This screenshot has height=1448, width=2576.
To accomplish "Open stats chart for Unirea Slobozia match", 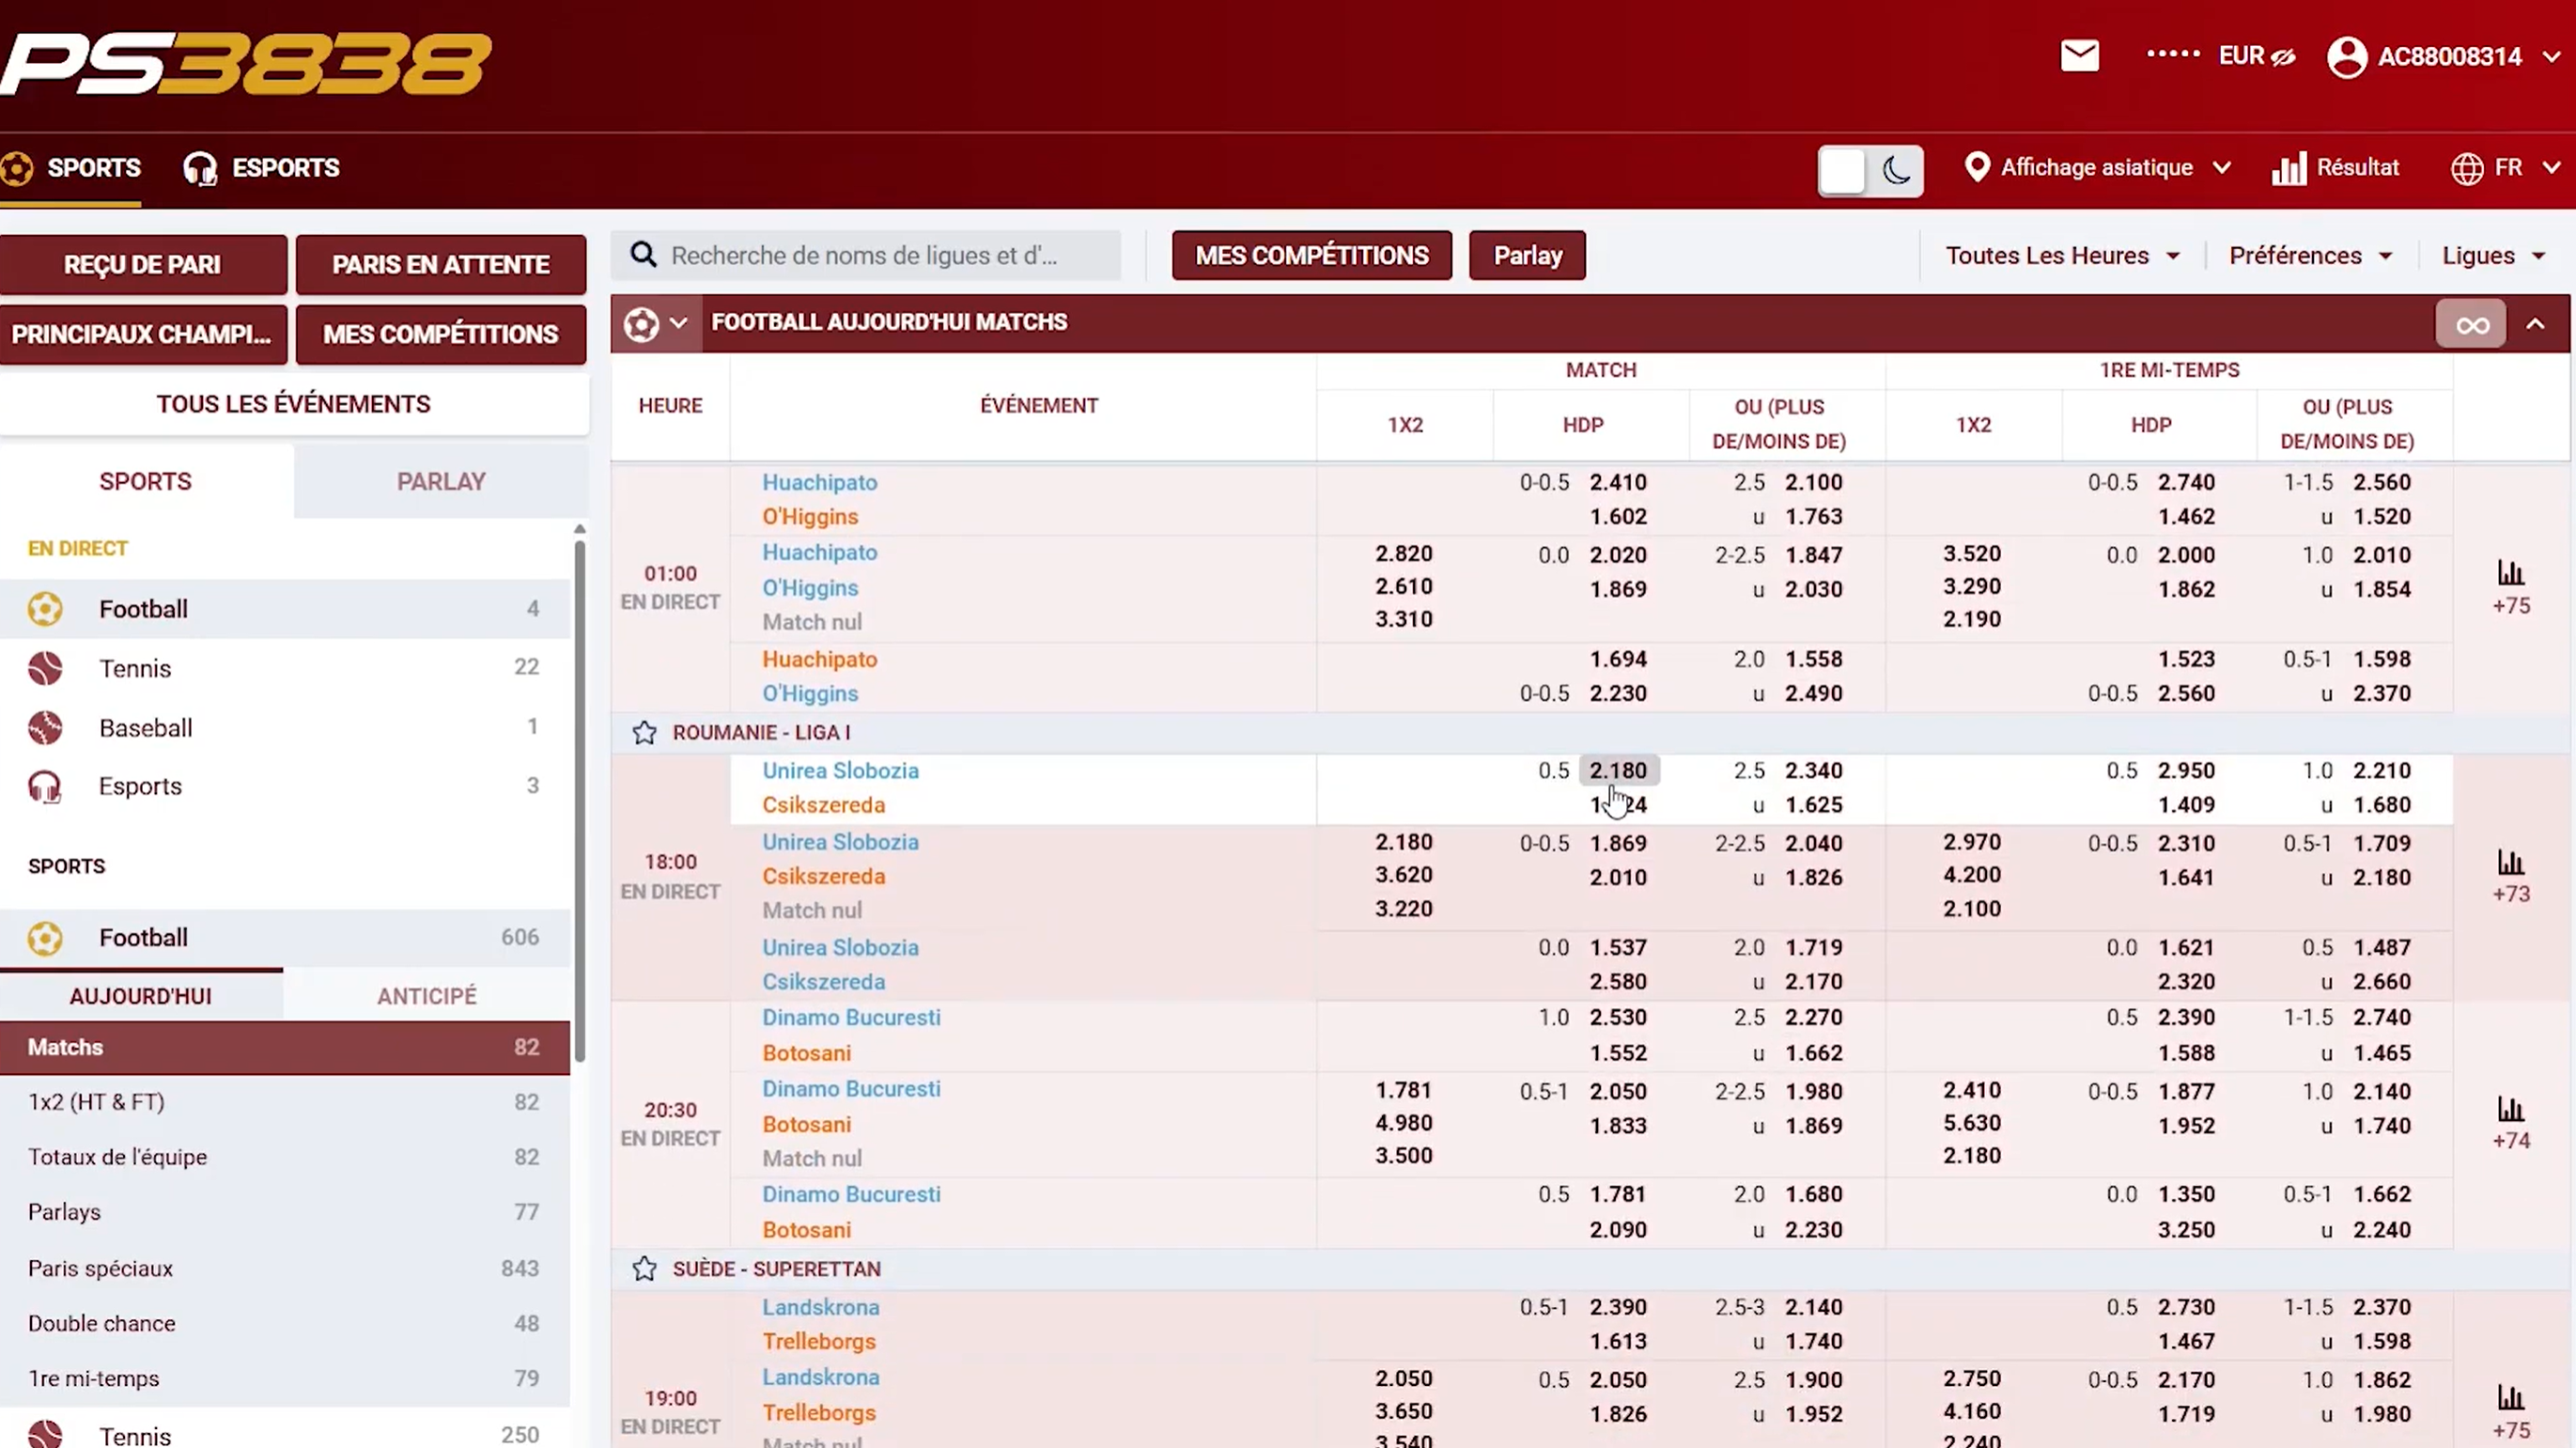I will (x=2511, y=863).
